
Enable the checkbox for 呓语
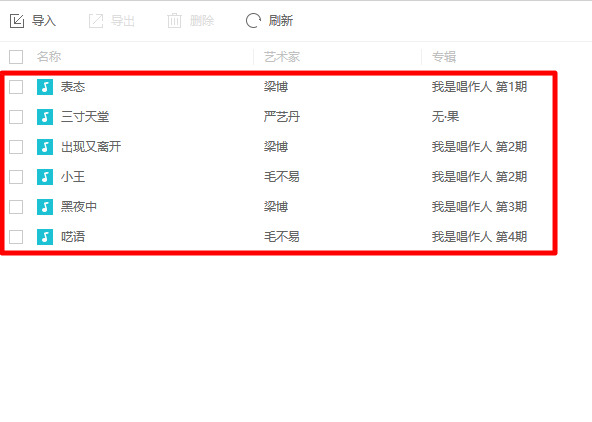pos(16,237)
